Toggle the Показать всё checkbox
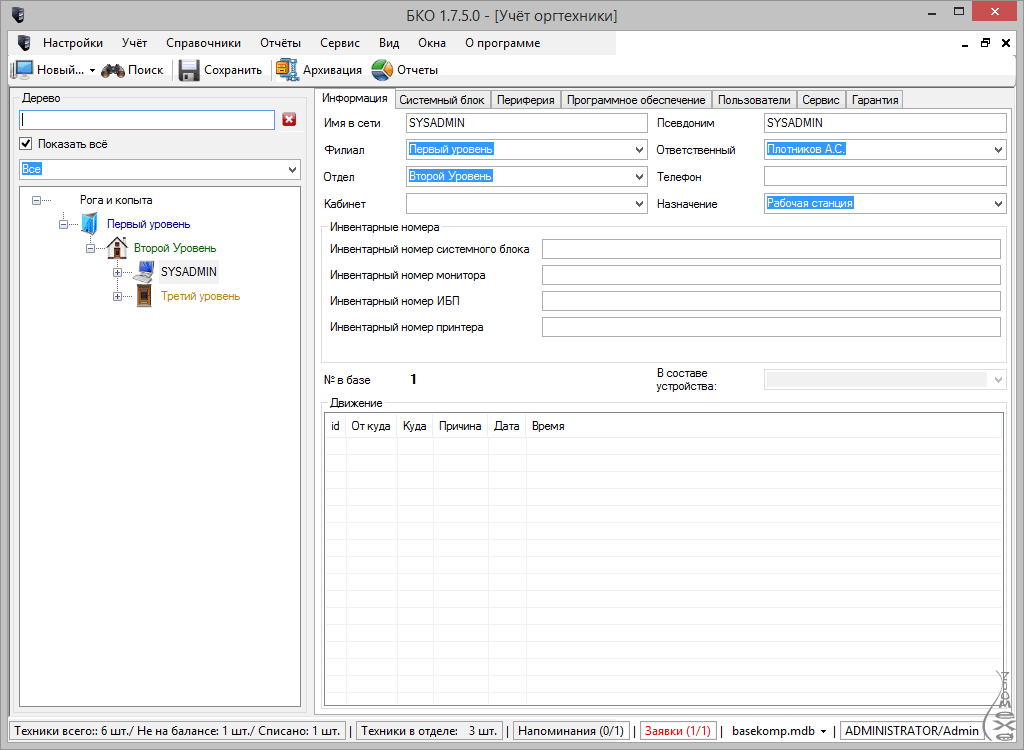Screen dimensions: 1024x750 pos(25,144)
